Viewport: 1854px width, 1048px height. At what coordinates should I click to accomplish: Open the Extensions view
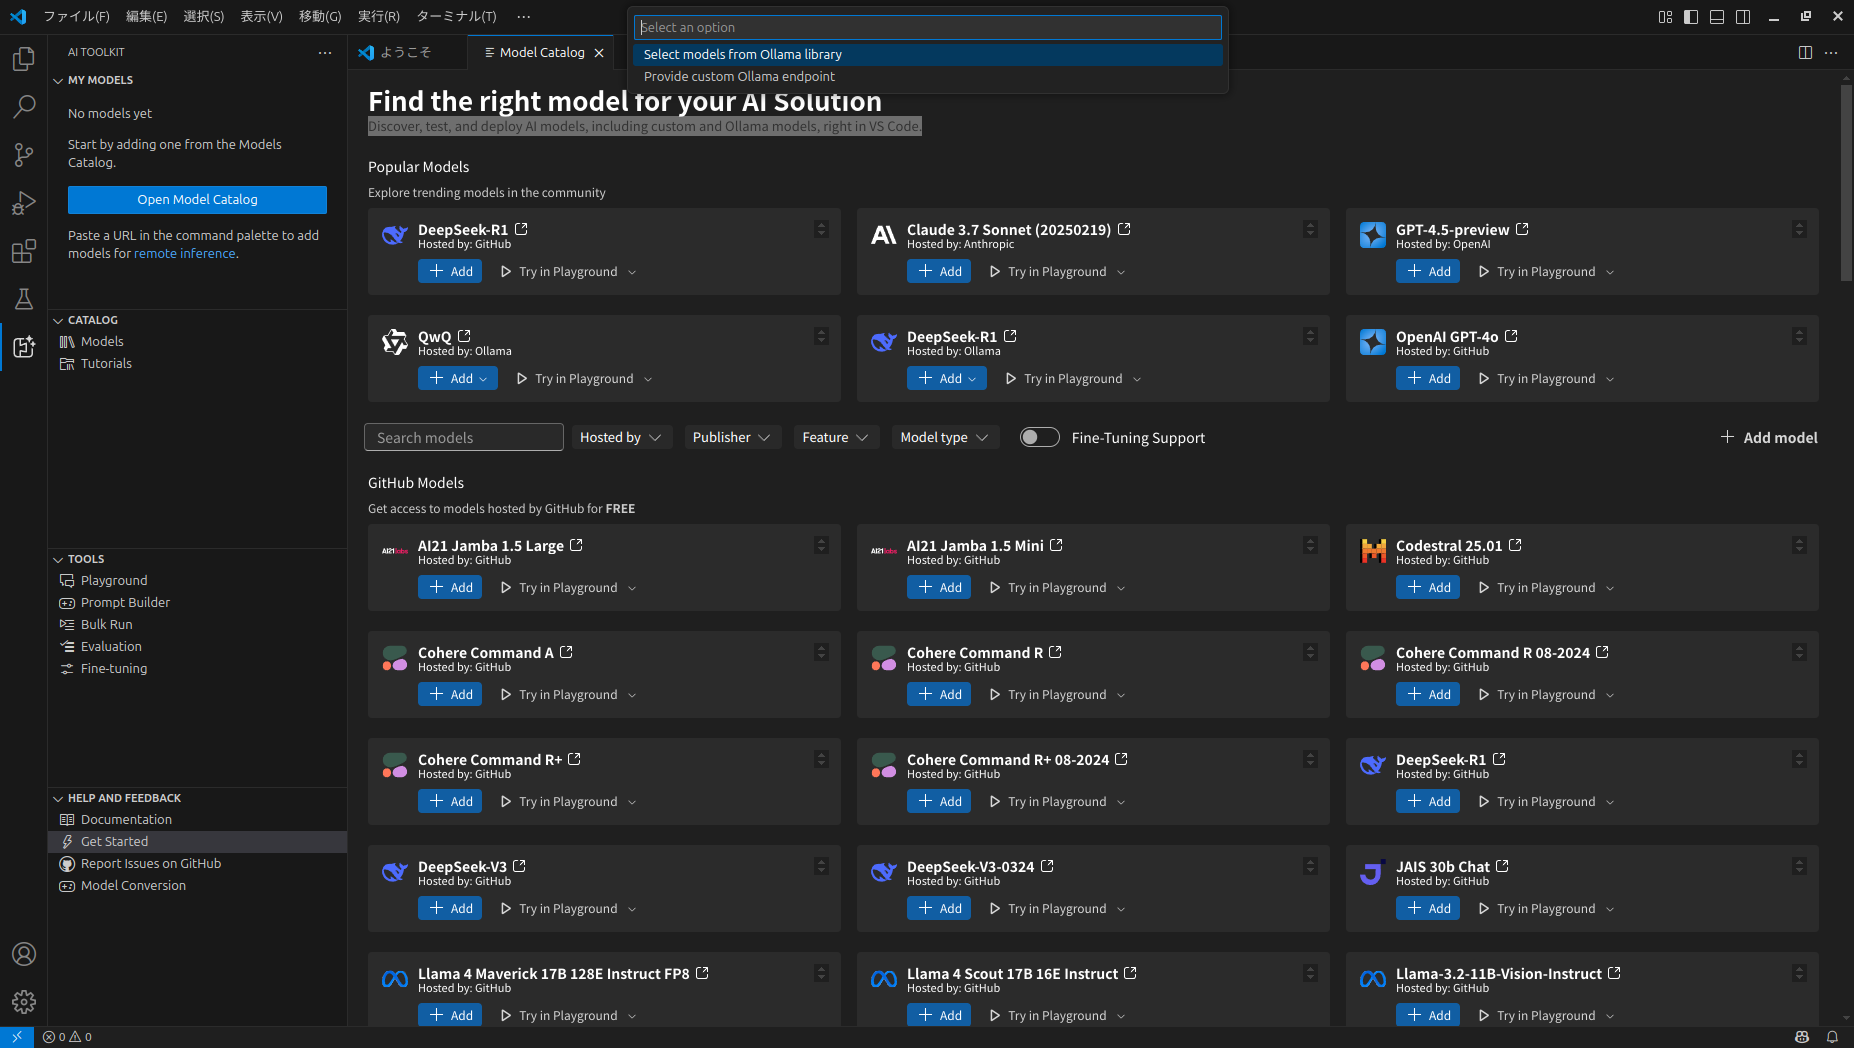tap(24, 250)
